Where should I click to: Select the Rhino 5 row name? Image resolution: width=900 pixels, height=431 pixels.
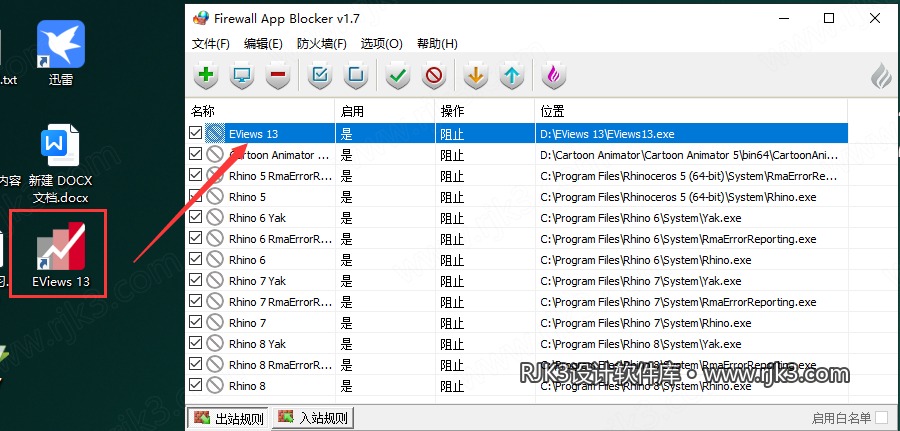tap(247, 197)
